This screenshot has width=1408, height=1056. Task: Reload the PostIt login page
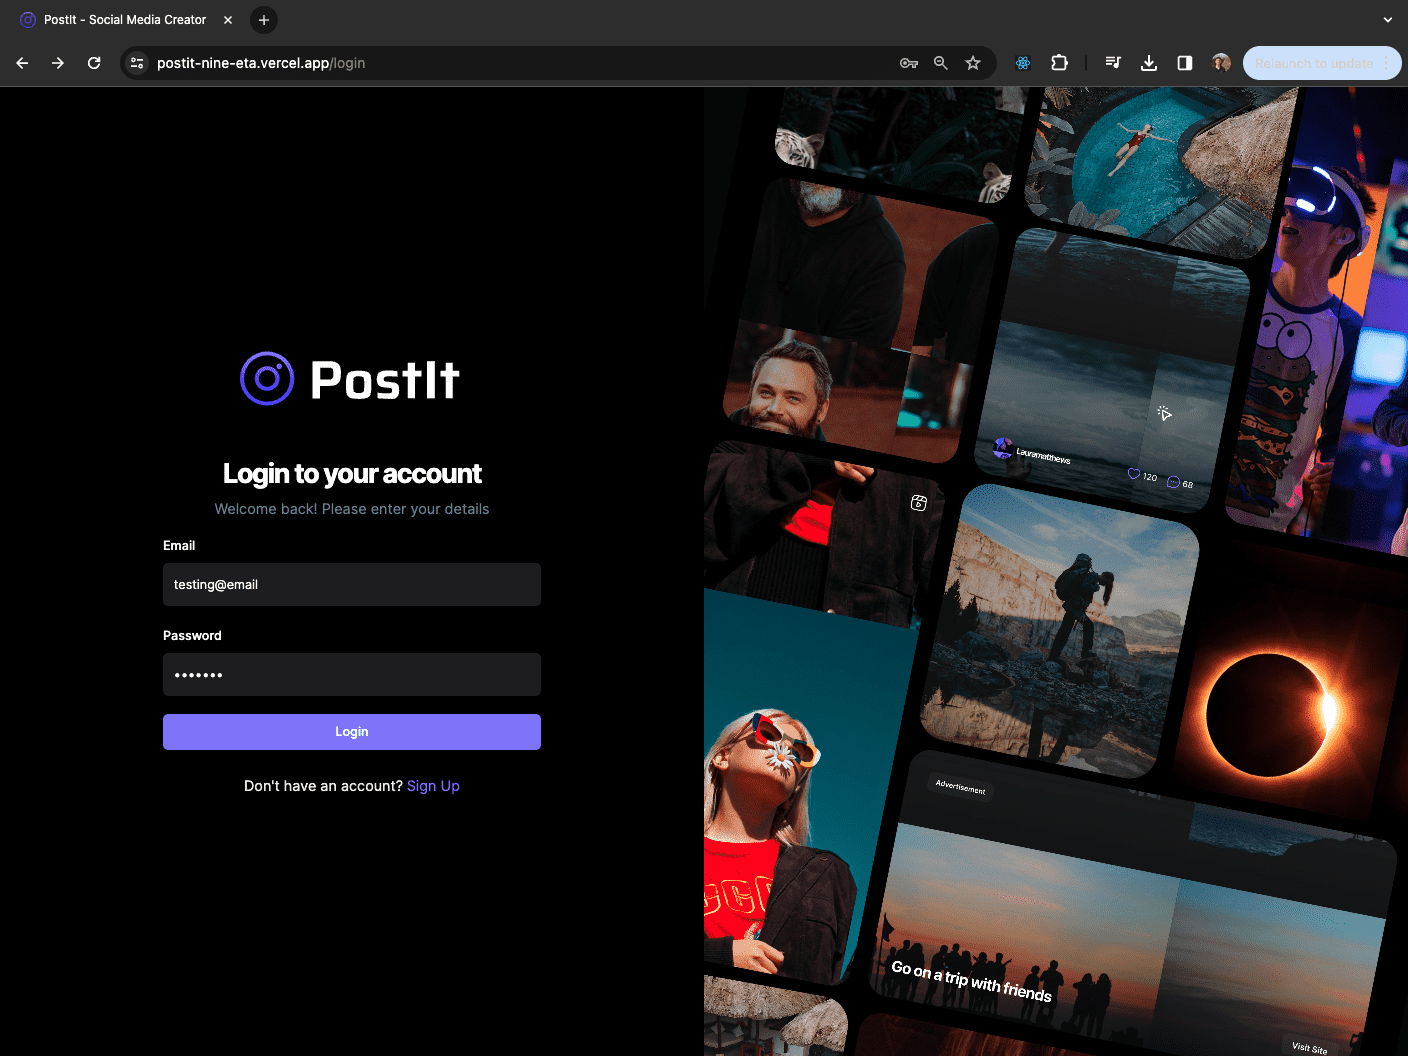[94, 63]
